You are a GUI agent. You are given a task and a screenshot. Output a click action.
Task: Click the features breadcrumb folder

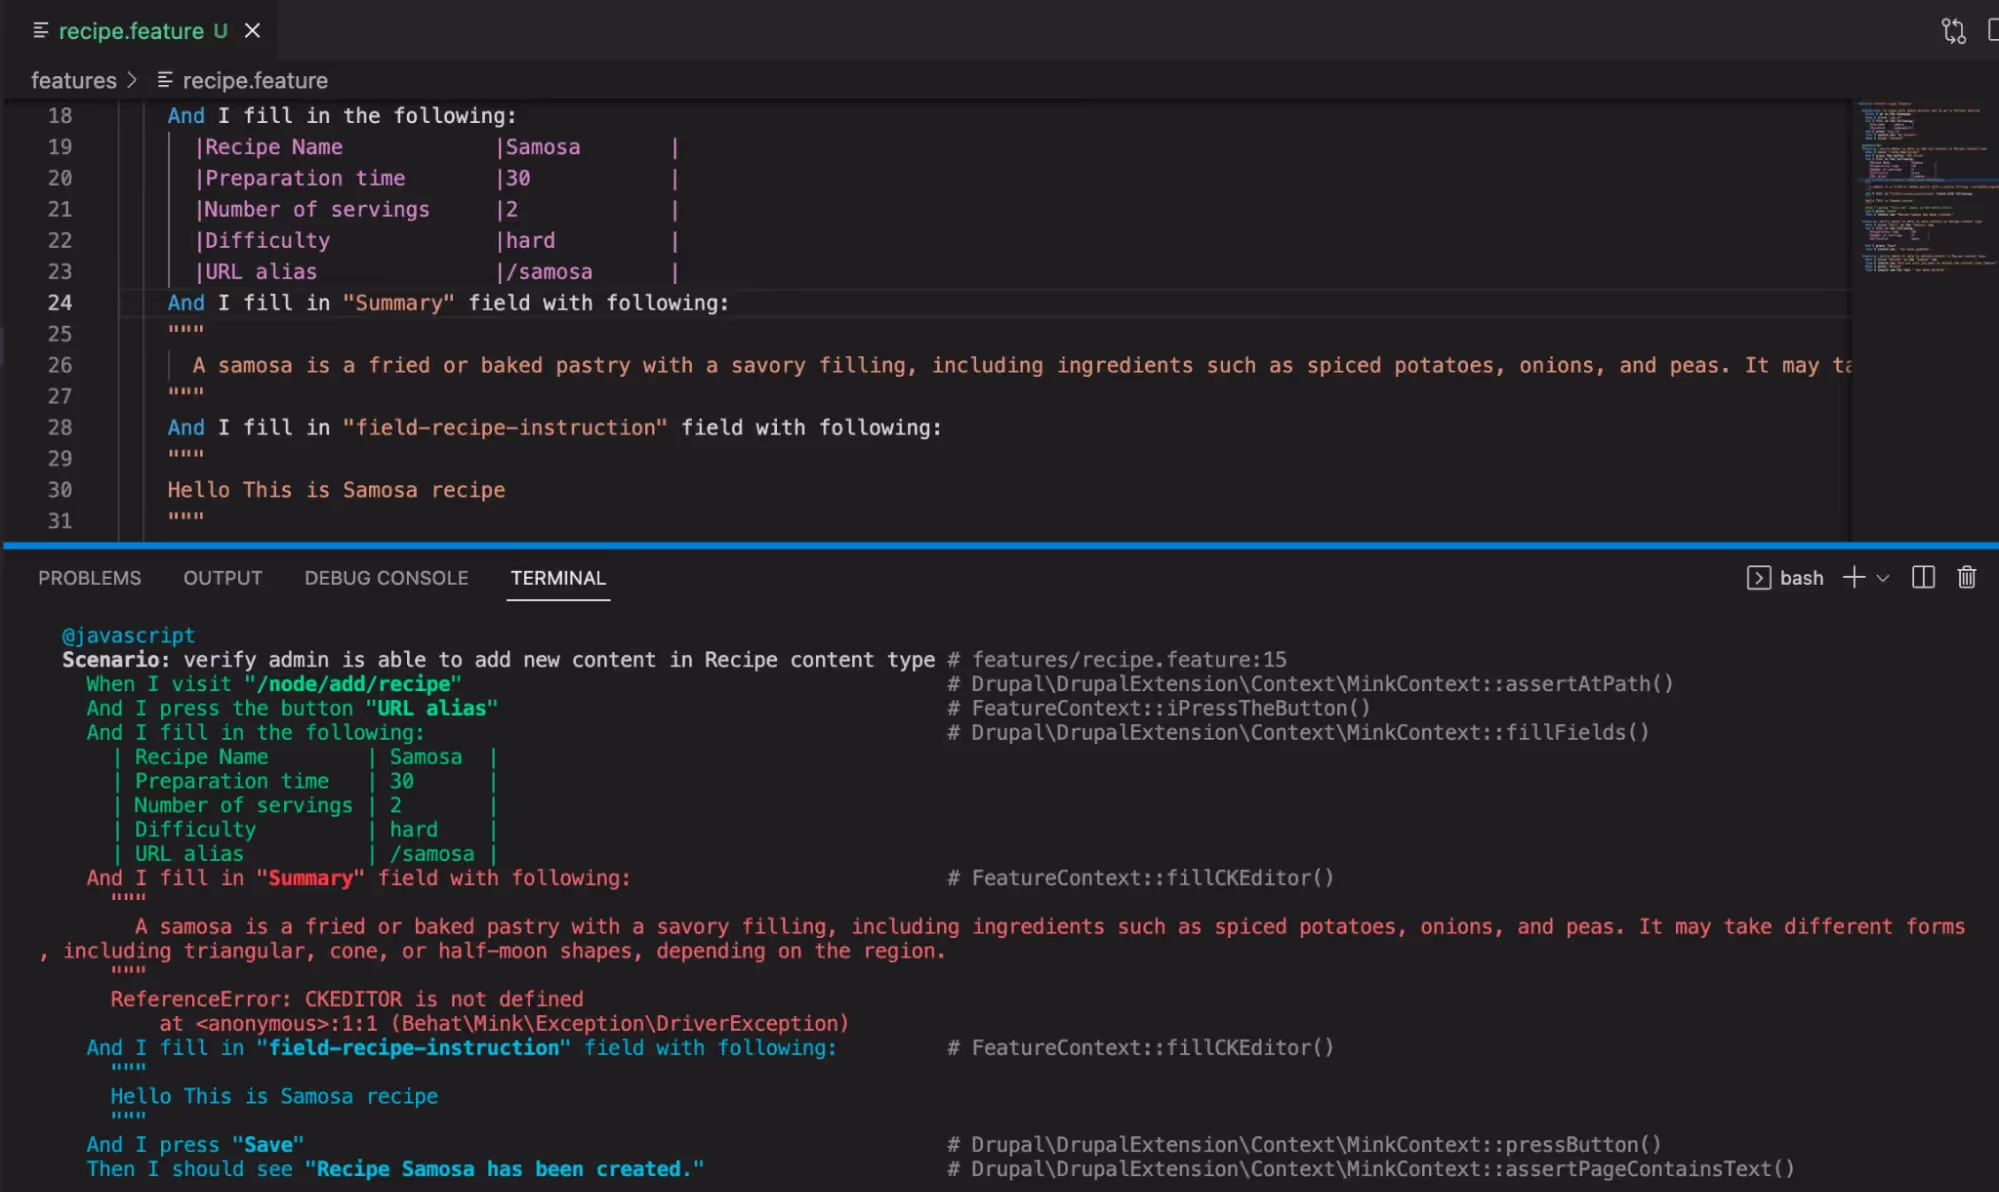point(74,81)
